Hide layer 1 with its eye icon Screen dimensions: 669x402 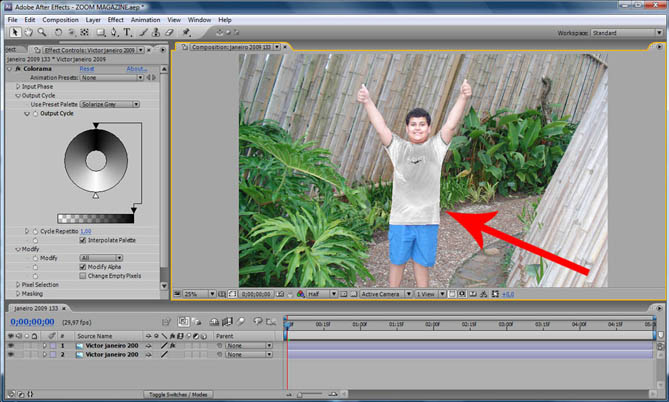(x=9, y=345)
